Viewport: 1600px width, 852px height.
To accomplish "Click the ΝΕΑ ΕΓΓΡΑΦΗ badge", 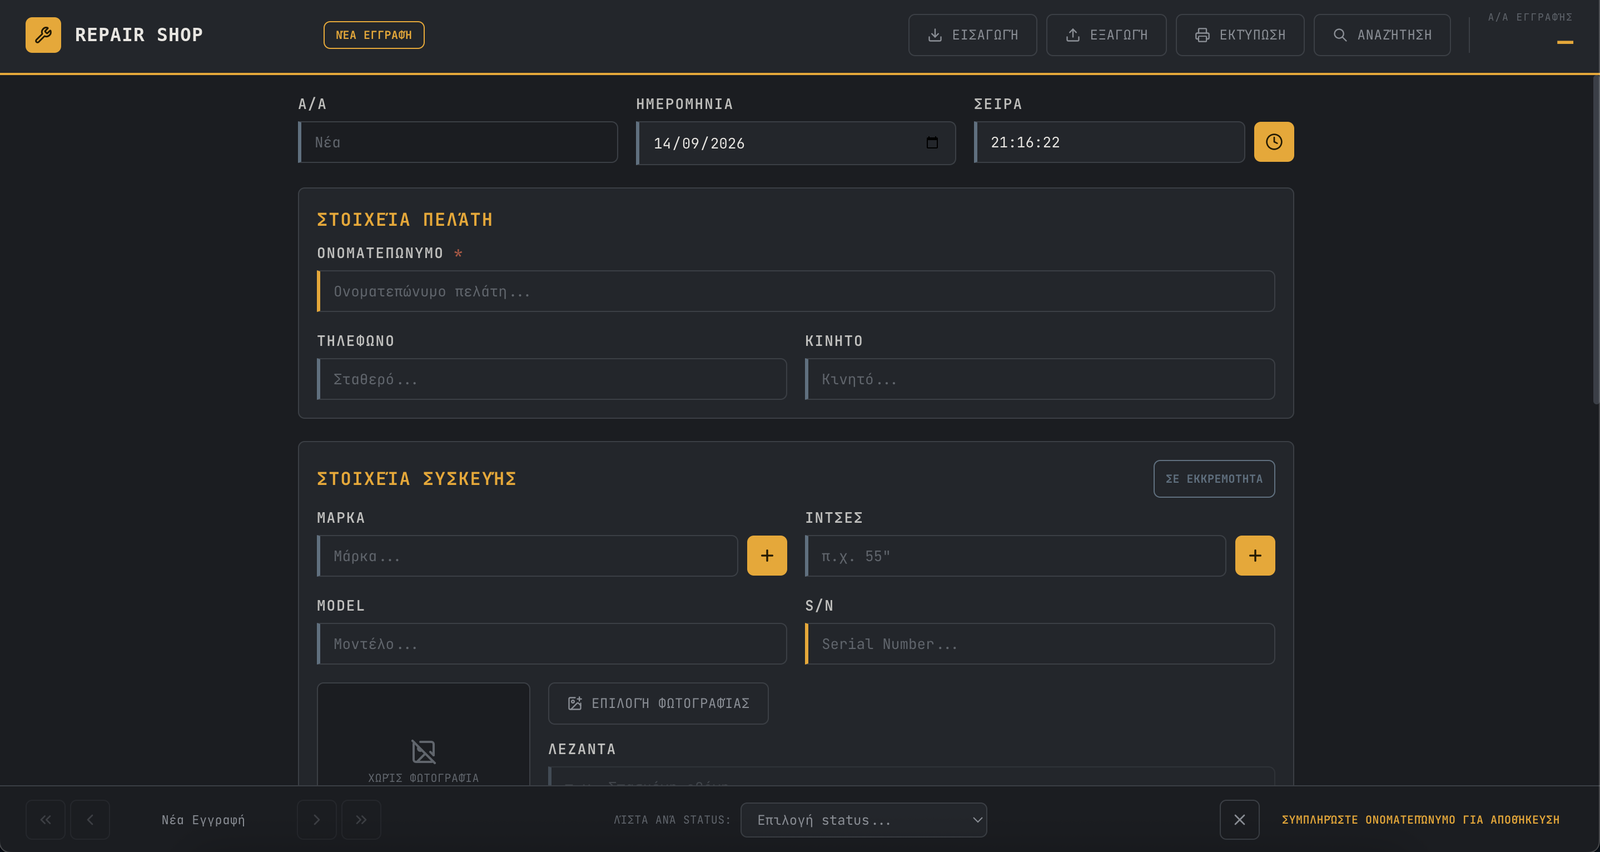I will coord(374,35).
